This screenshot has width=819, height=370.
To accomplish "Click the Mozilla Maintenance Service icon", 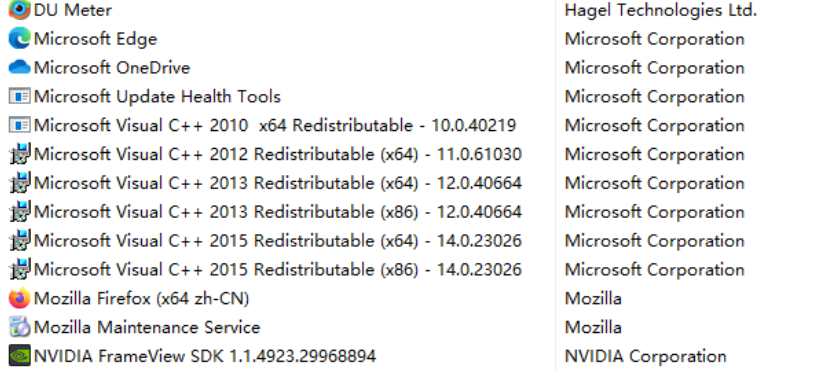I will coord(19,327).
